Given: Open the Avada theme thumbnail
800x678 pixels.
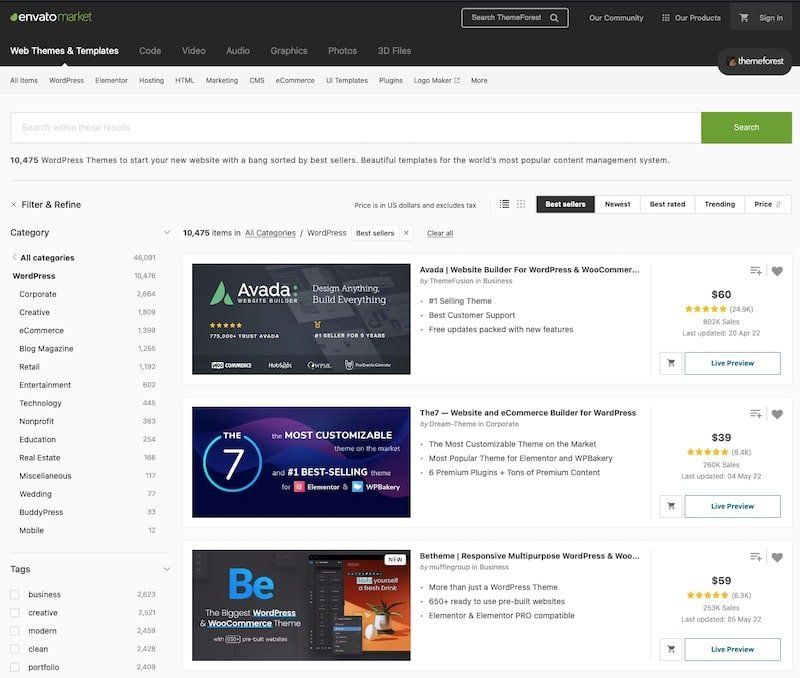Looking at the screenshot, I should [x=301, y=319].
